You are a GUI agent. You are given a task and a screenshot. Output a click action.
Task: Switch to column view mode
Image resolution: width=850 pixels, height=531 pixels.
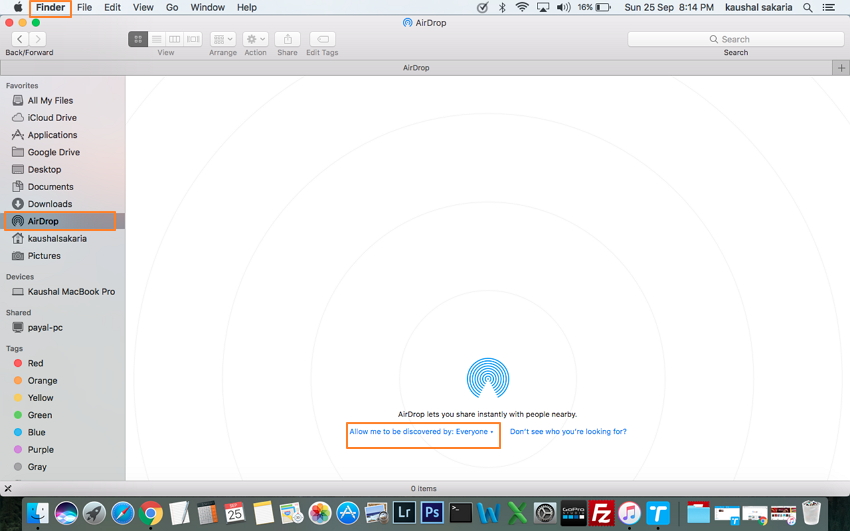[175, 39]
